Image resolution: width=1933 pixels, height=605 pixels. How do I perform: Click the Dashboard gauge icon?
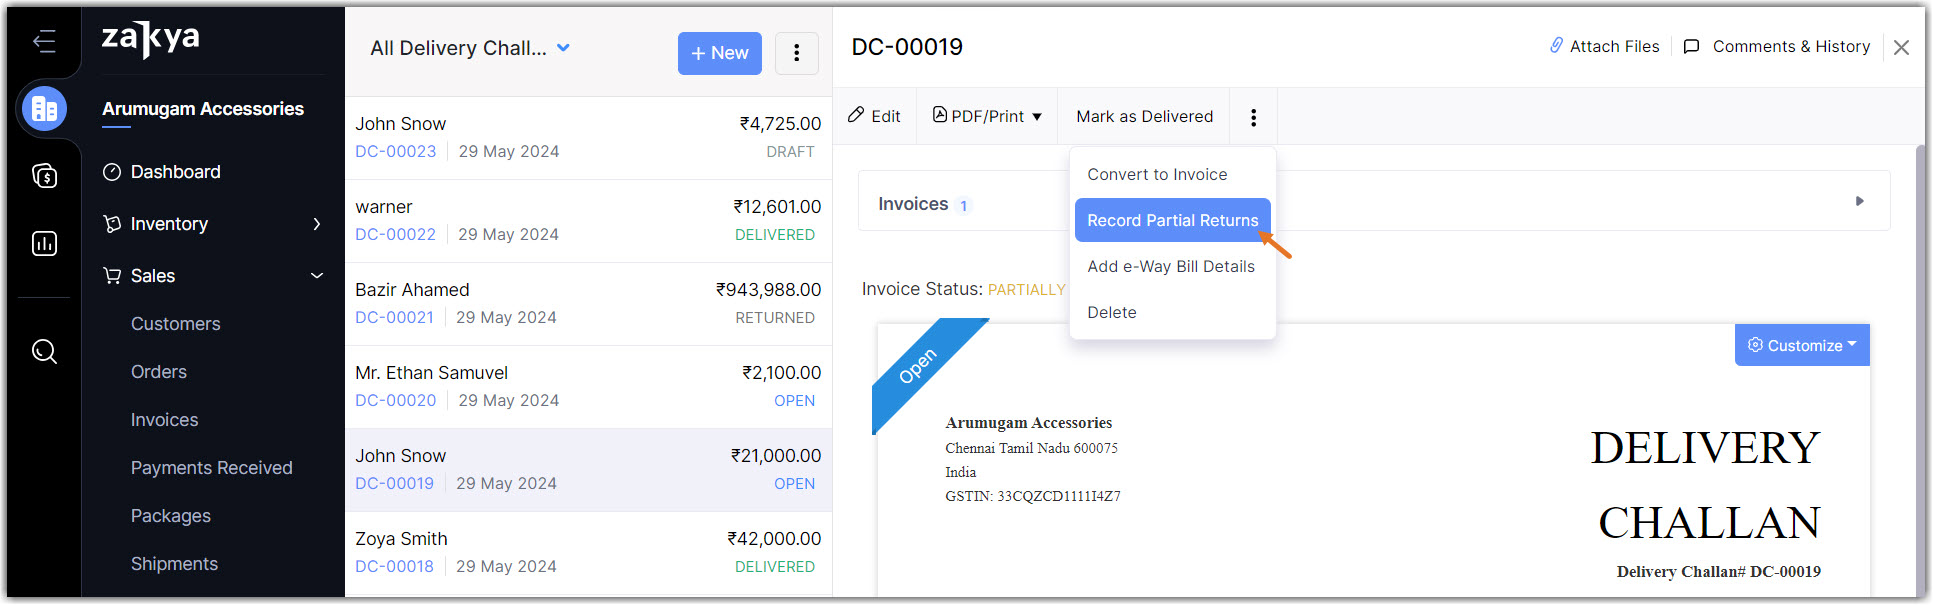tap(112, 172)
